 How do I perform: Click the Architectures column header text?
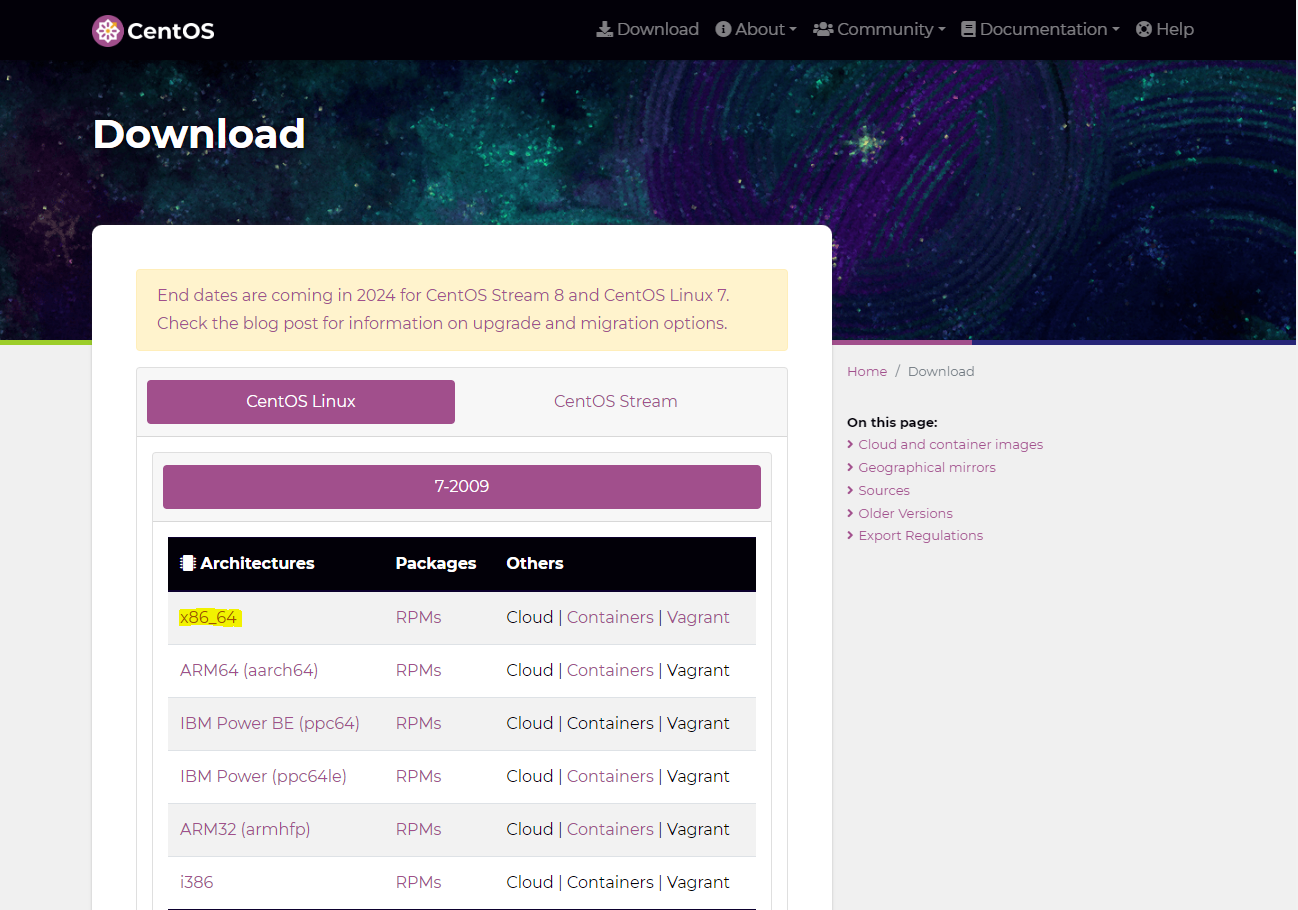point(257,563)
